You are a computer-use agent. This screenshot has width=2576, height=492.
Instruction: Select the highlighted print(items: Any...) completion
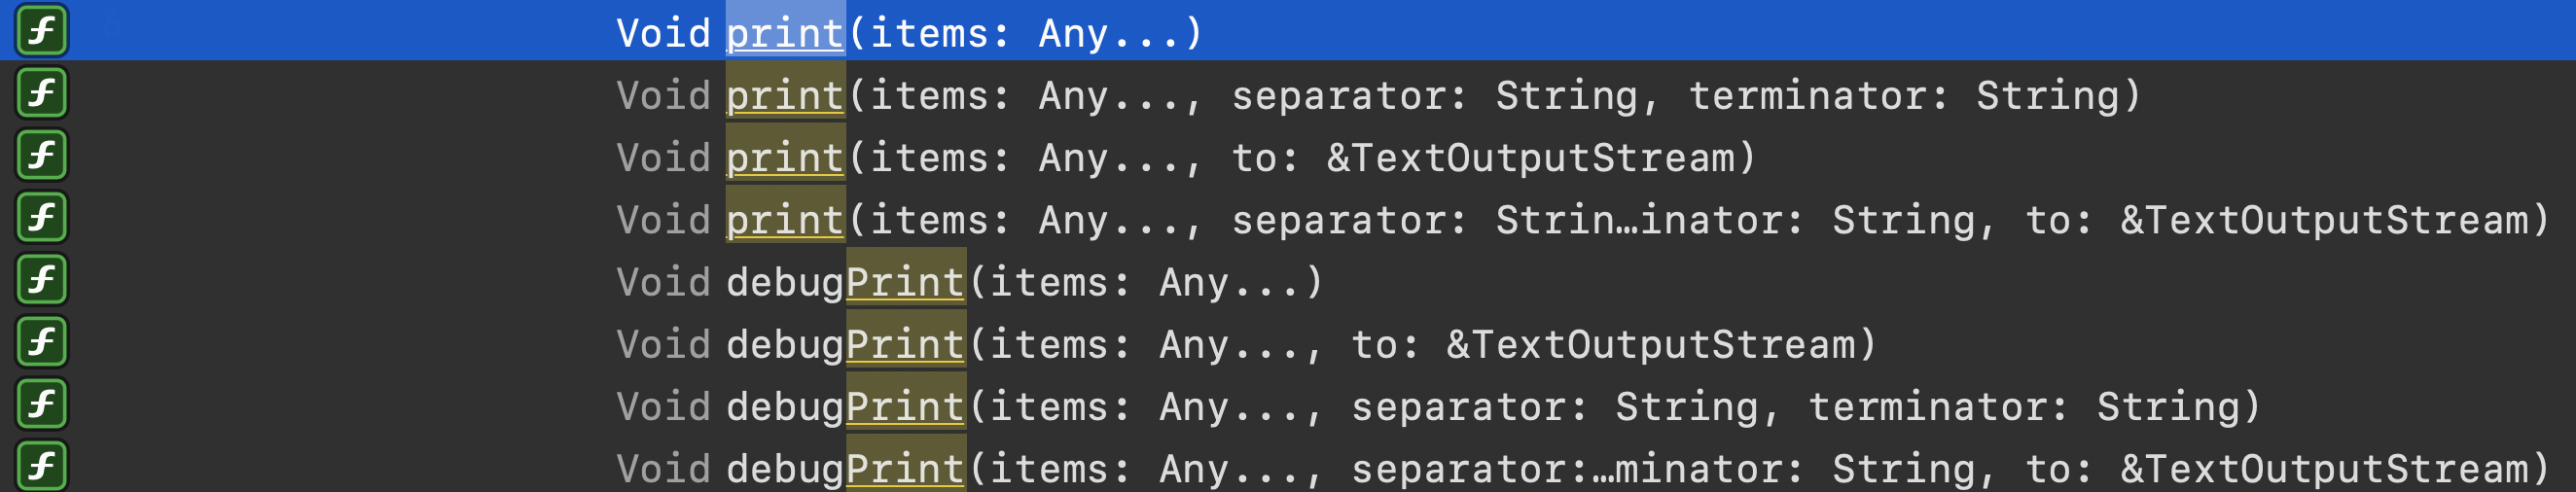[x=1288, y=30]
